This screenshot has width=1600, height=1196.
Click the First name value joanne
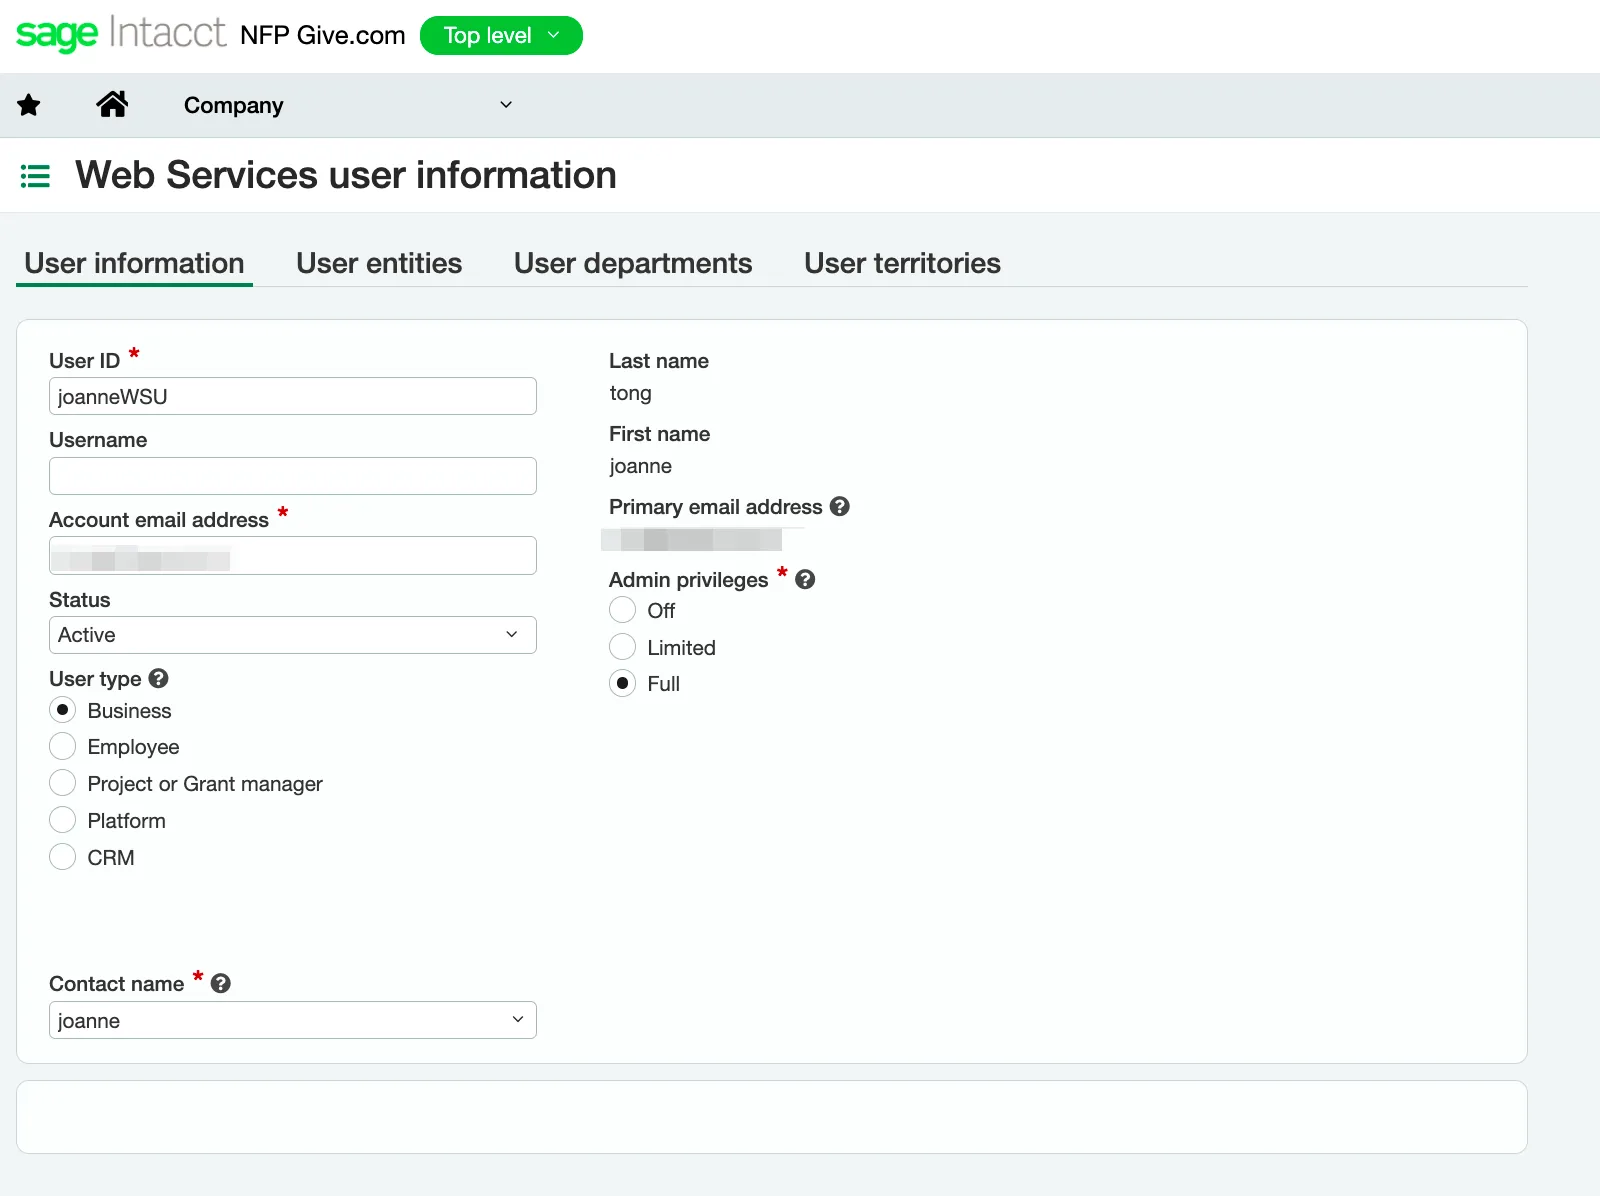point(640,466)
